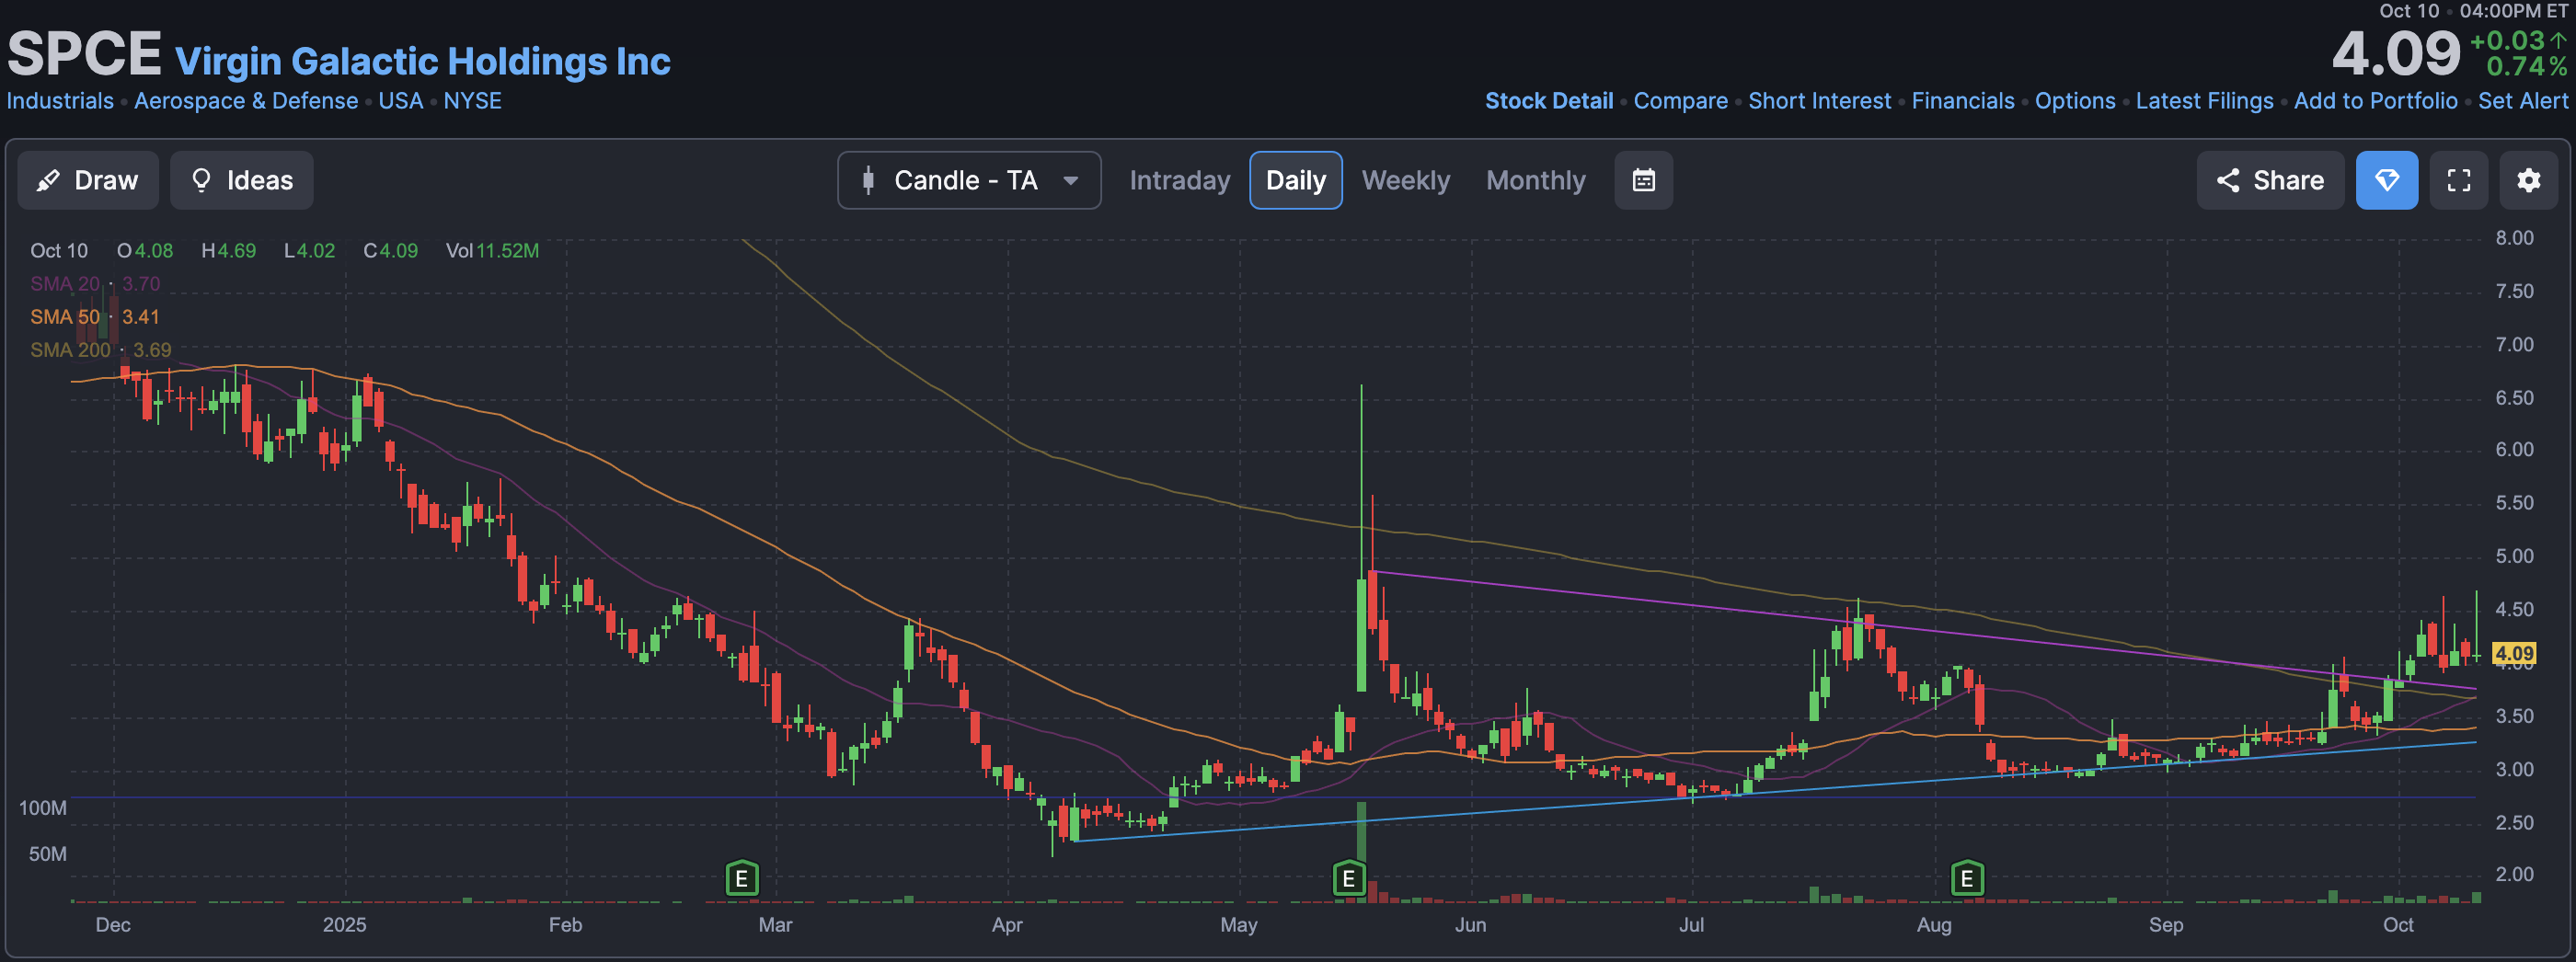Image resolution: width=2576 pixels, height=962 pixels.
Task: Click the blue diamond premium icon
Action: [2386, 180]
